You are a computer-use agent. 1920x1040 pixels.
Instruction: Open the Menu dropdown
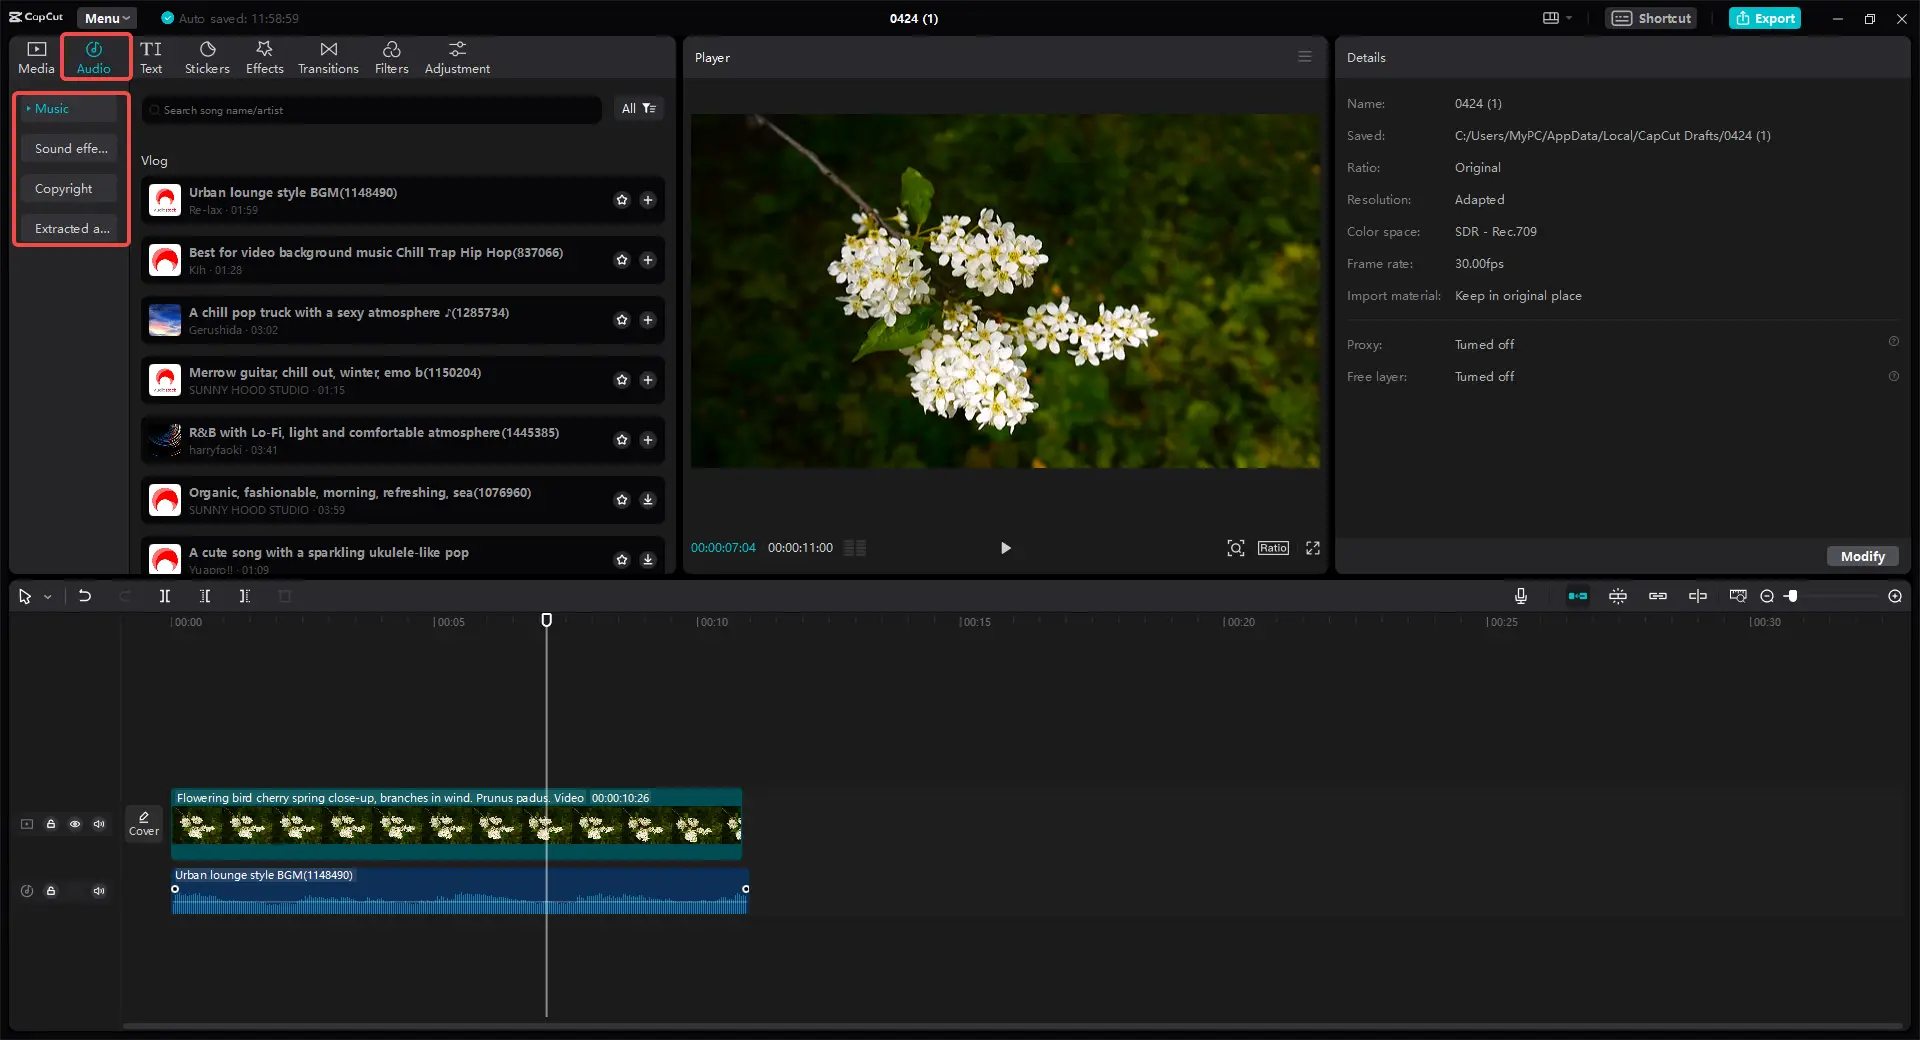[106, 18]
